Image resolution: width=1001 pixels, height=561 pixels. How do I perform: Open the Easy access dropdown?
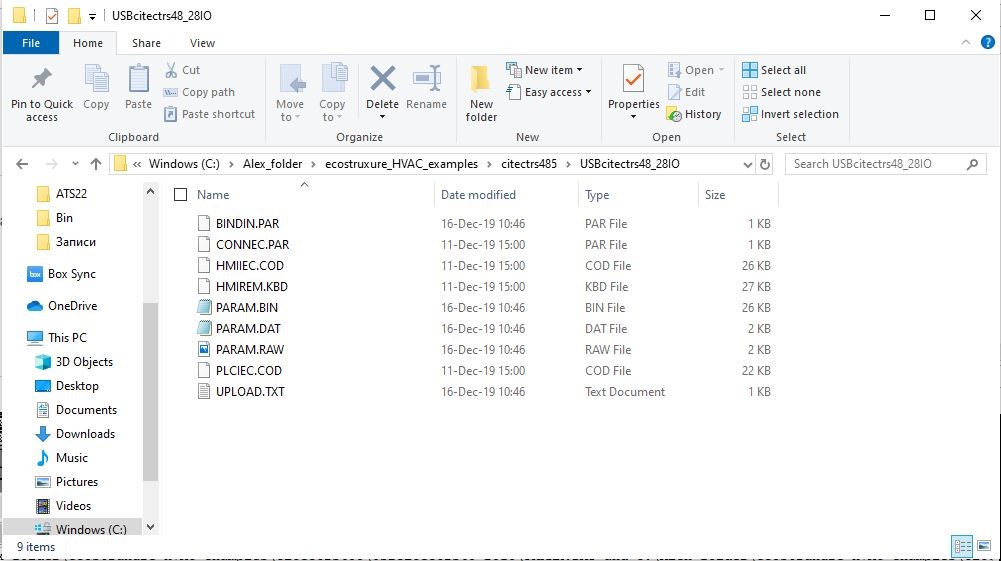(x=548, y=92)
